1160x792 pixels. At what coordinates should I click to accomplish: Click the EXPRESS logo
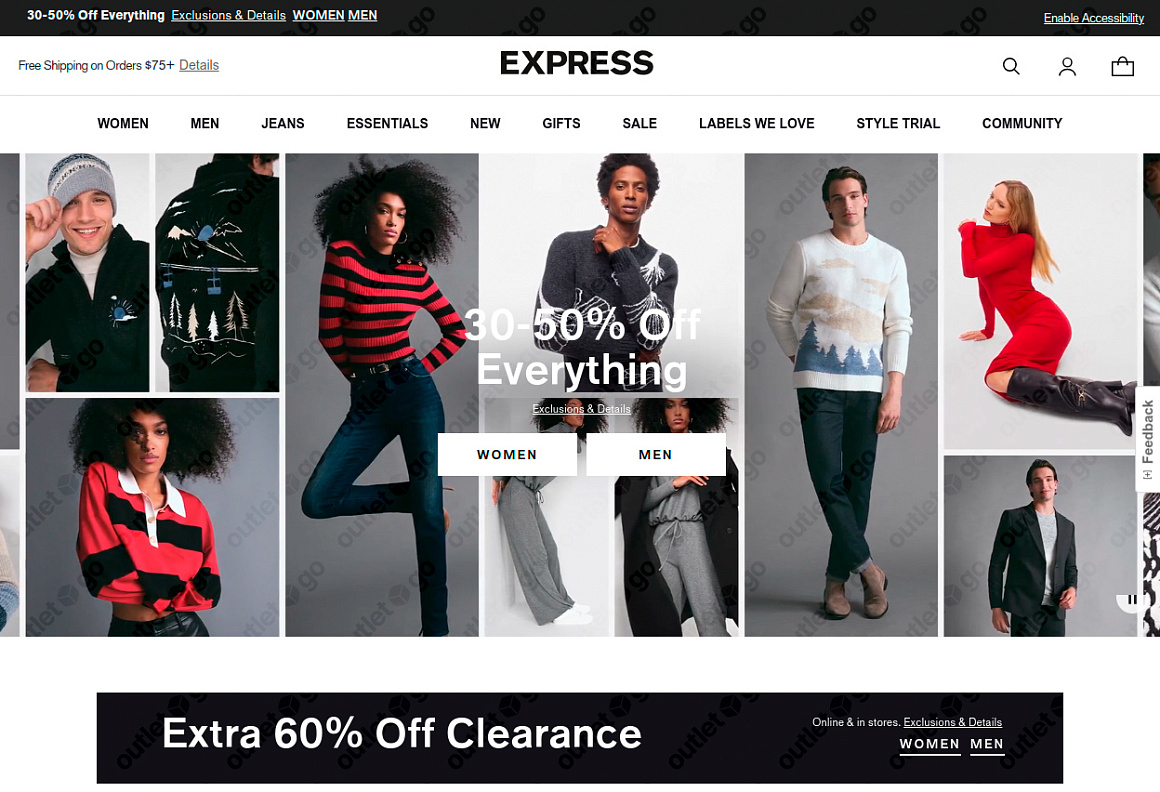[576, 64]
